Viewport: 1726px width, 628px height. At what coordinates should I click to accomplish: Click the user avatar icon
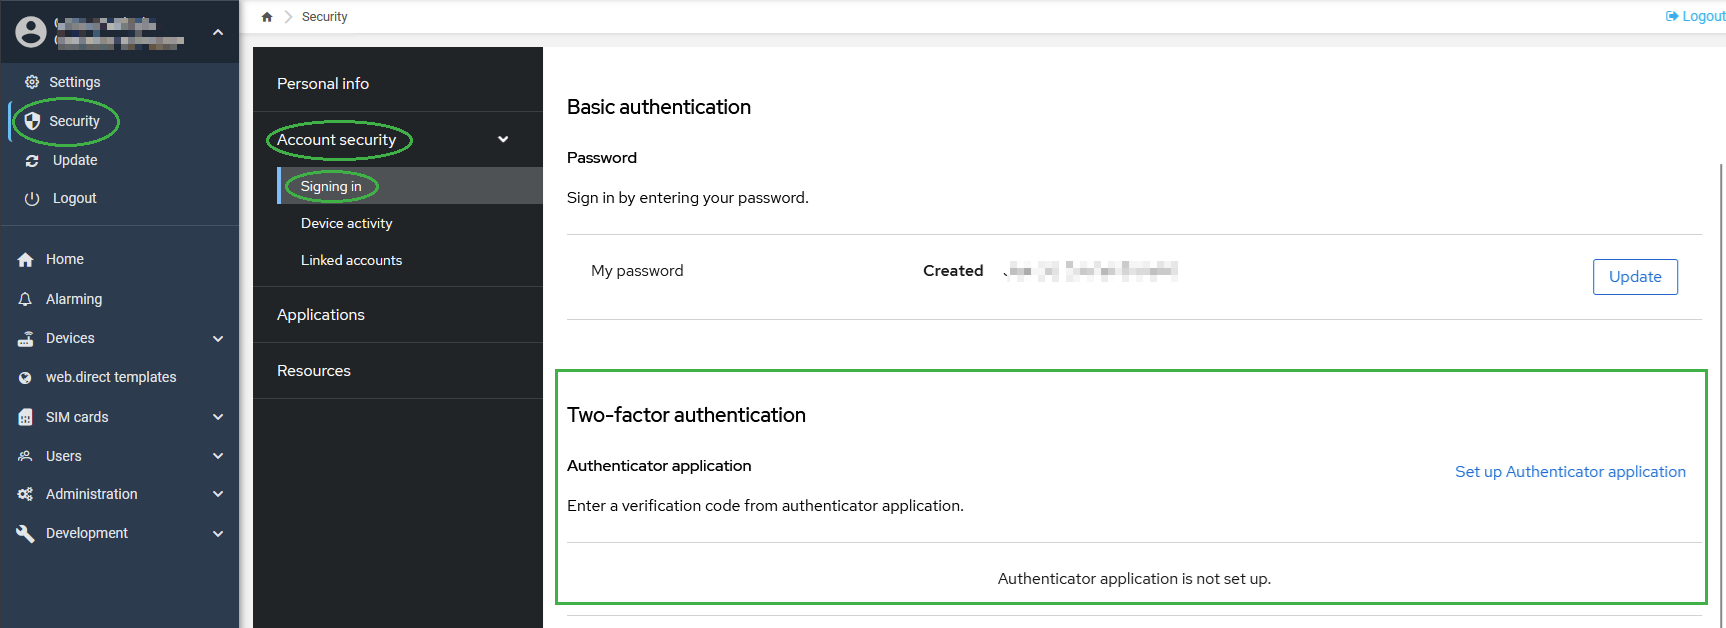tap(31, 32)
